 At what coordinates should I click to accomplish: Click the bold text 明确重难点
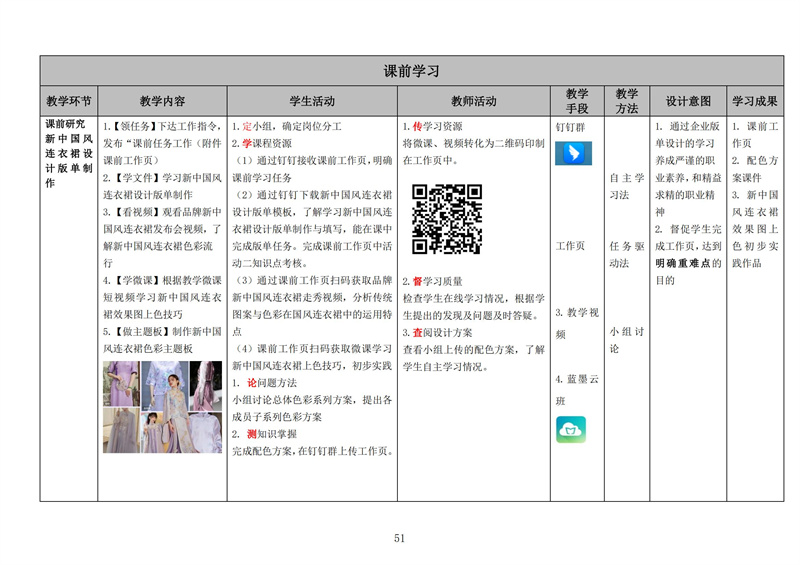683,263
